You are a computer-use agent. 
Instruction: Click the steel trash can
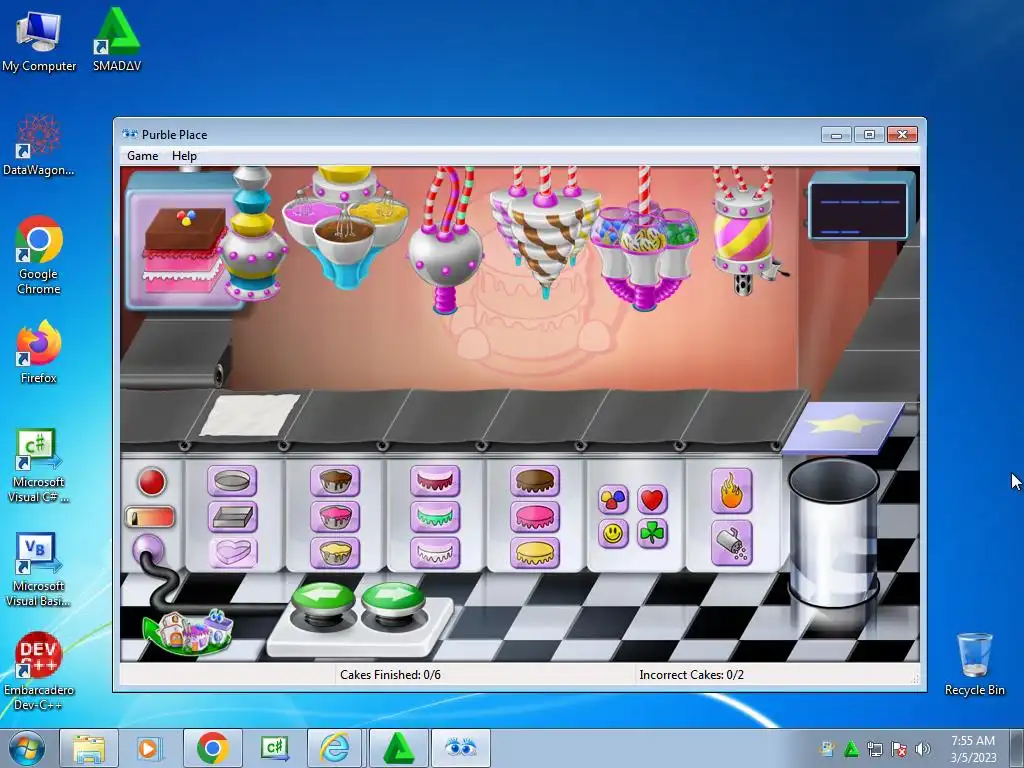point(833,532)
